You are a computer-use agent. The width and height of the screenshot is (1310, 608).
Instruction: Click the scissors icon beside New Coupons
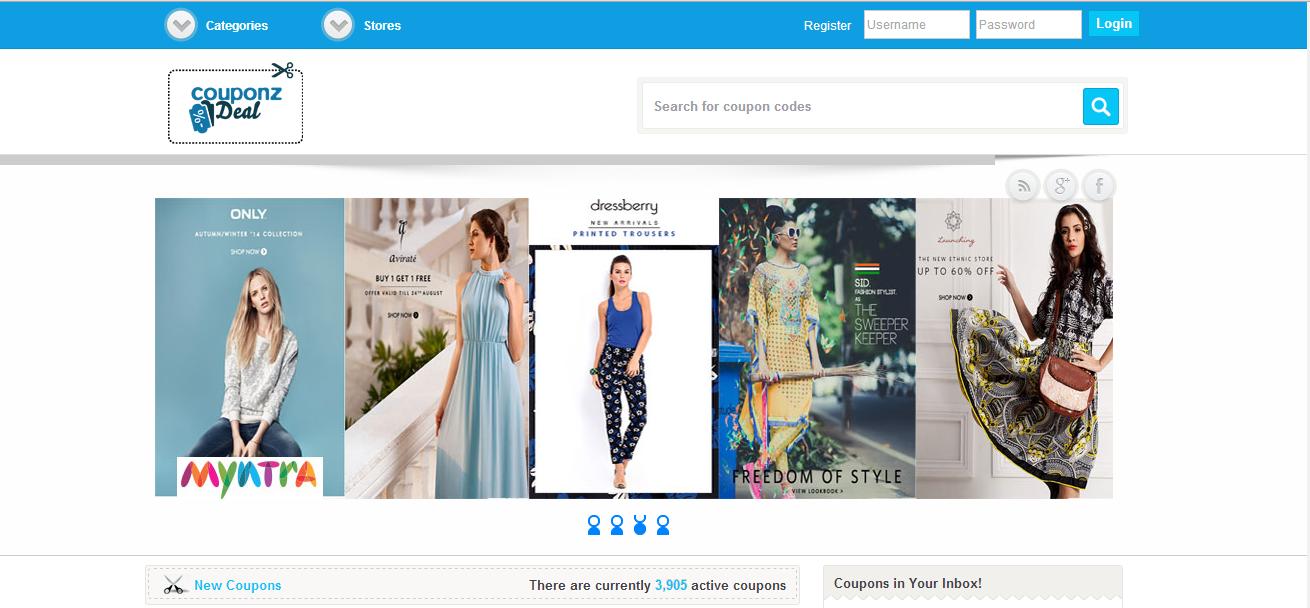pyautogui.click(x=175, y=586)
